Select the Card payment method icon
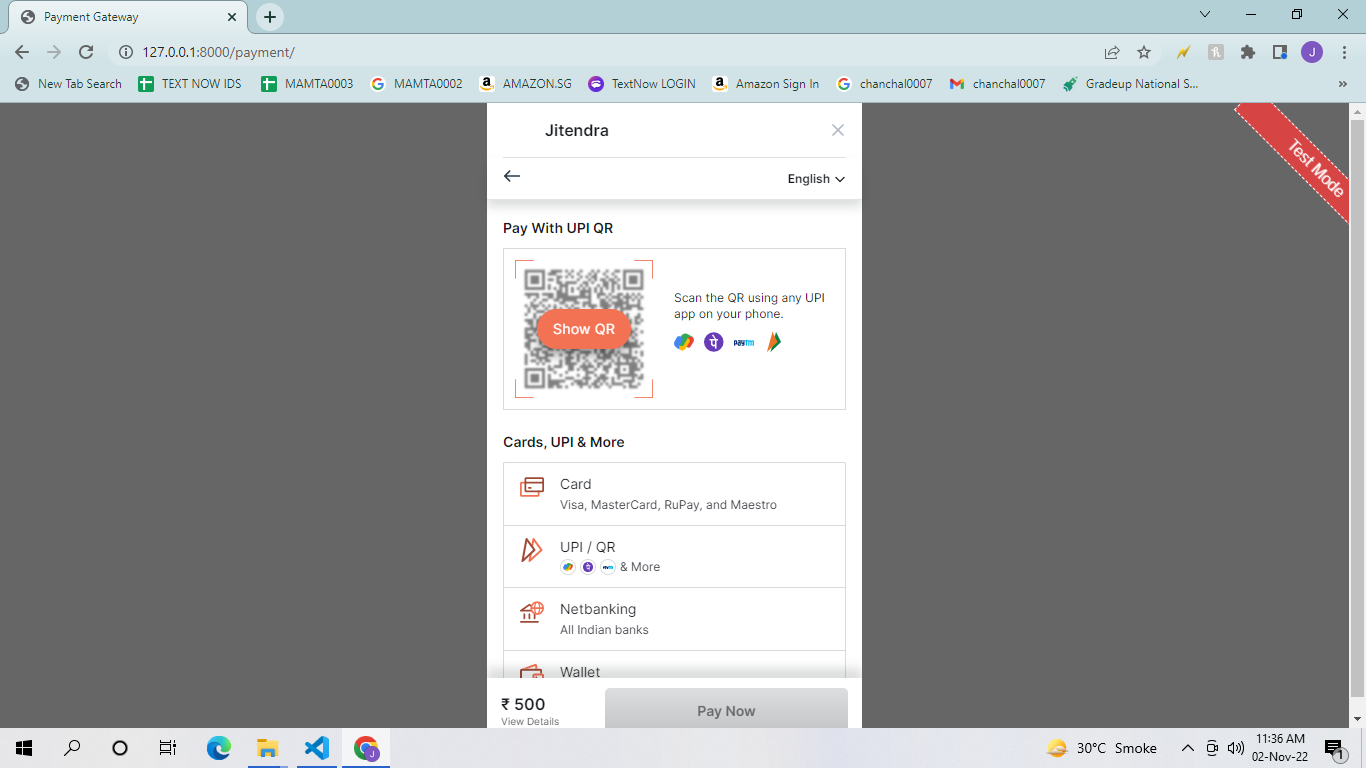1366x768 pixels. tap(530, 487)
